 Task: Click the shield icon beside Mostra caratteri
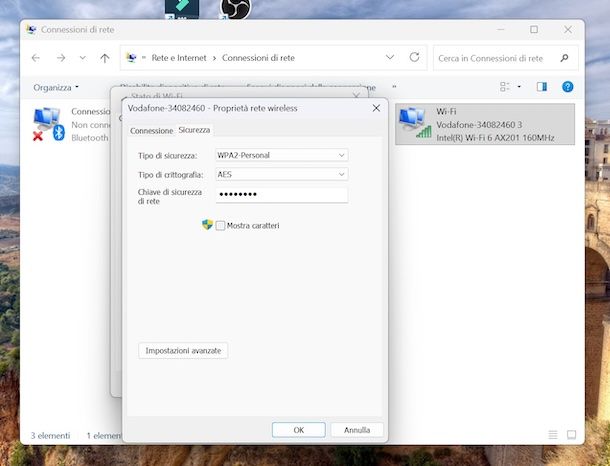tap(207, 224)
